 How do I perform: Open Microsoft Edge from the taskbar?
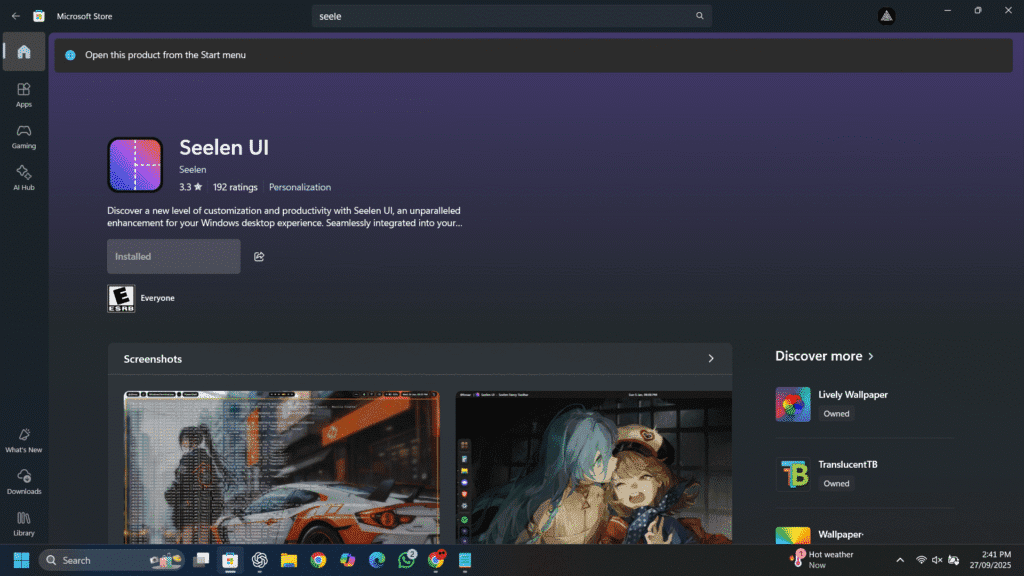click(377, 560)
